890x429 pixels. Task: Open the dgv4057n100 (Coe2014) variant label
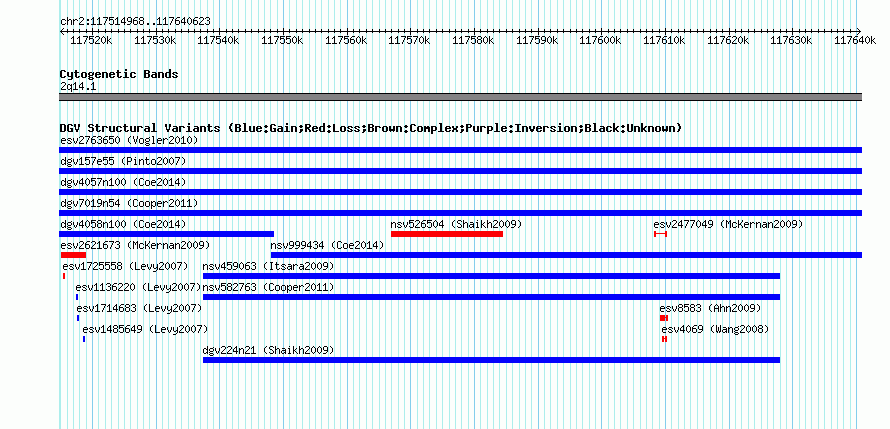tap(123, 182)
